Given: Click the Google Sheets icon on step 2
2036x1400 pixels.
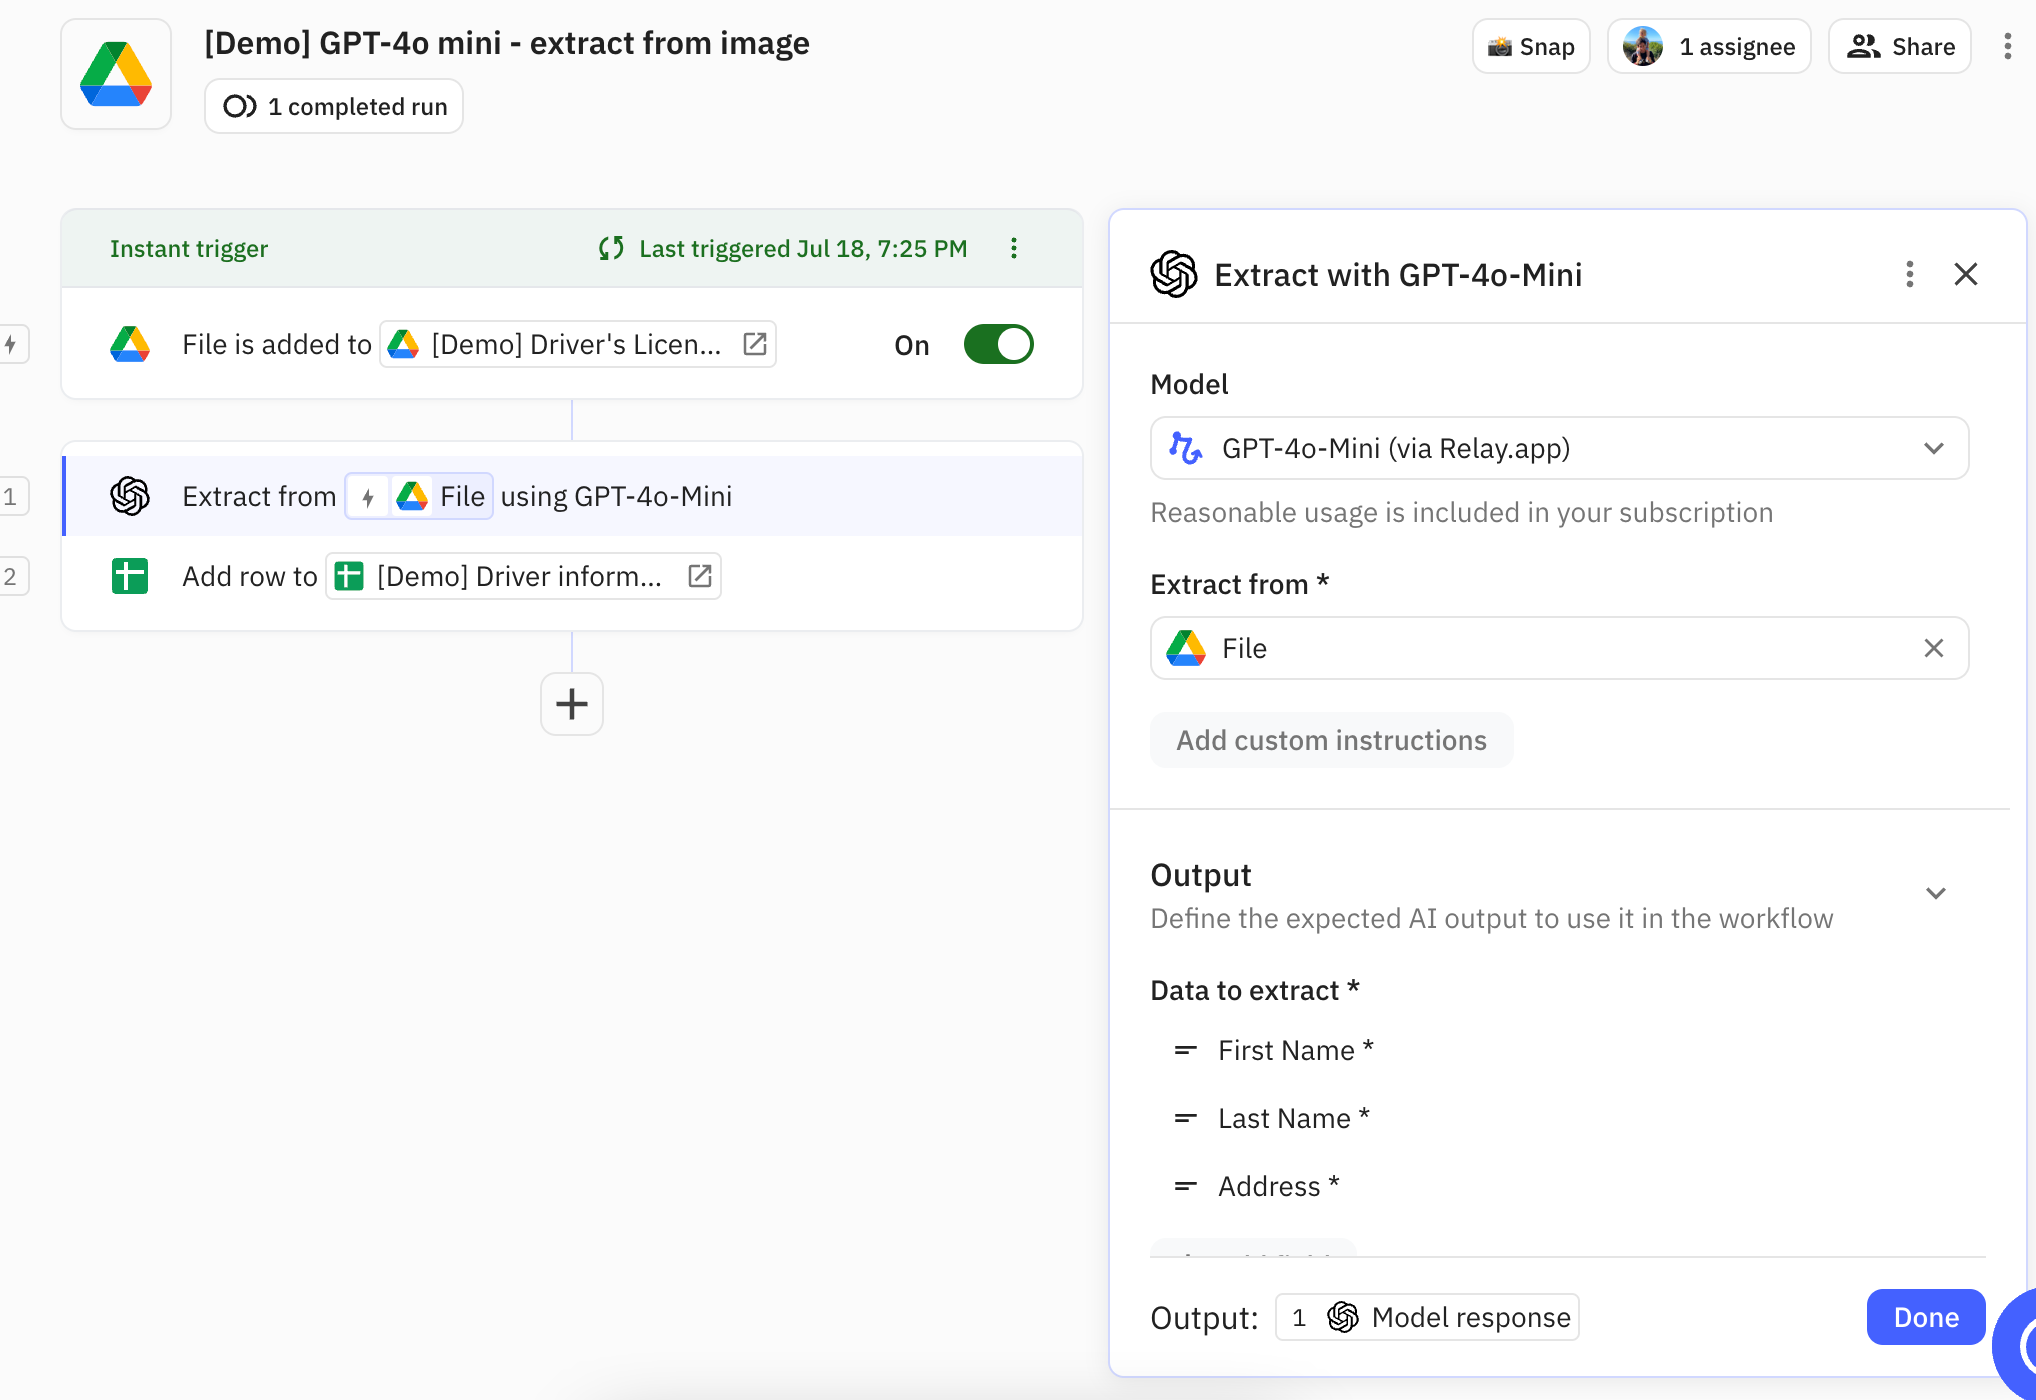Looking at the screenshot, I should (x=130, y=576).
